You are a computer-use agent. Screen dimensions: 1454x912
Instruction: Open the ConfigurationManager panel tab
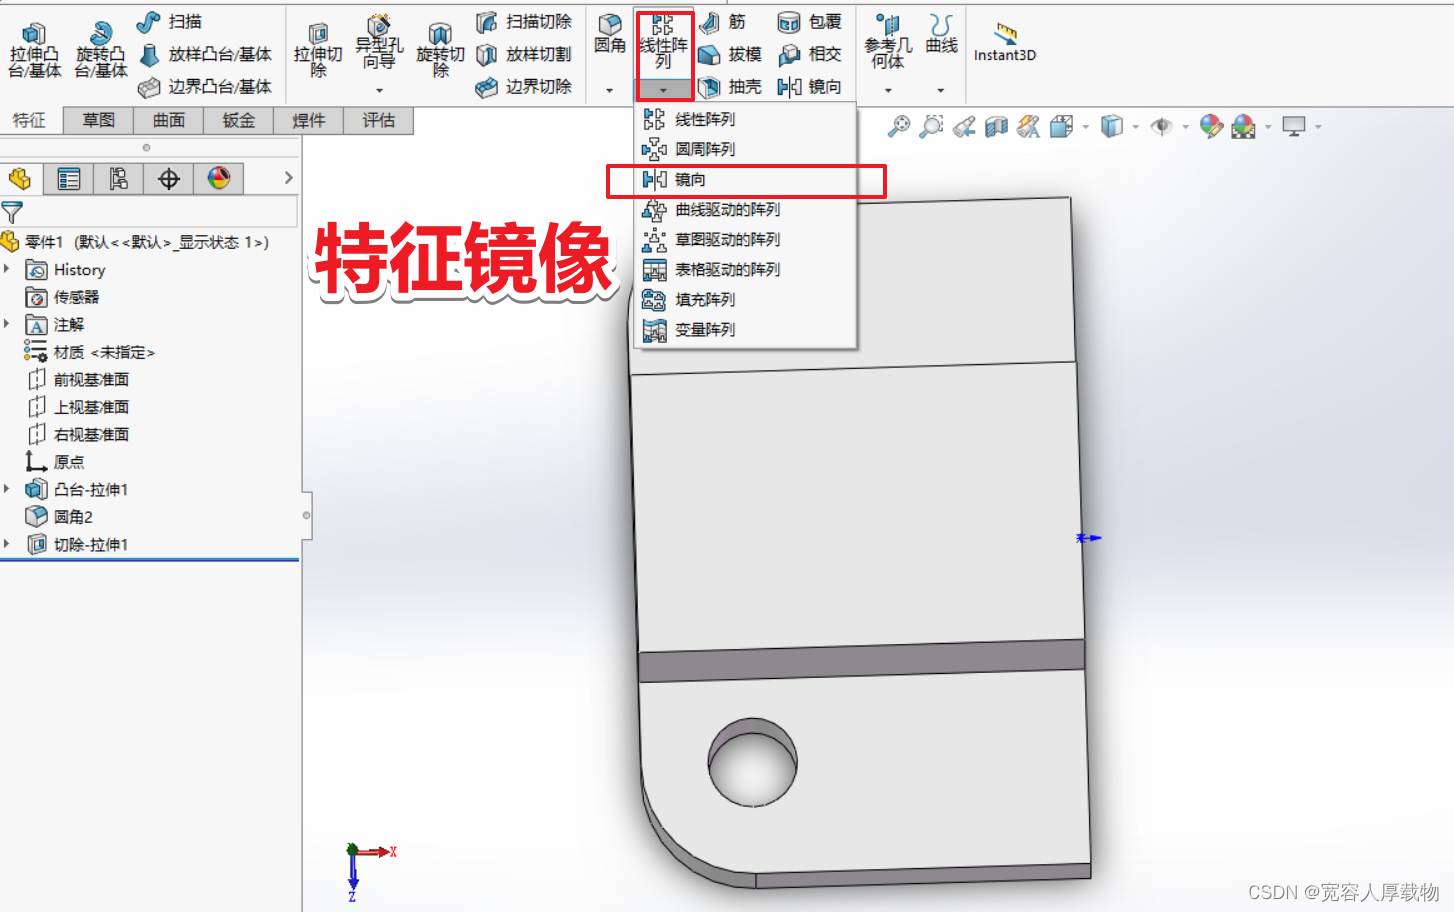(x=119, y=179)
